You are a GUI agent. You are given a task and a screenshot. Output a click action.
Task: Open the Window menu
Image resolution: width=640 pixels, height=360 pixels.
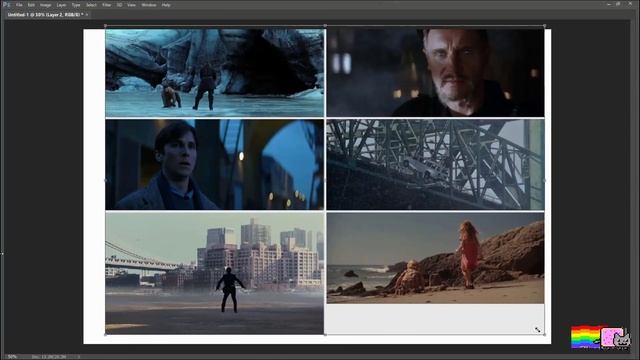coord(149,5)
